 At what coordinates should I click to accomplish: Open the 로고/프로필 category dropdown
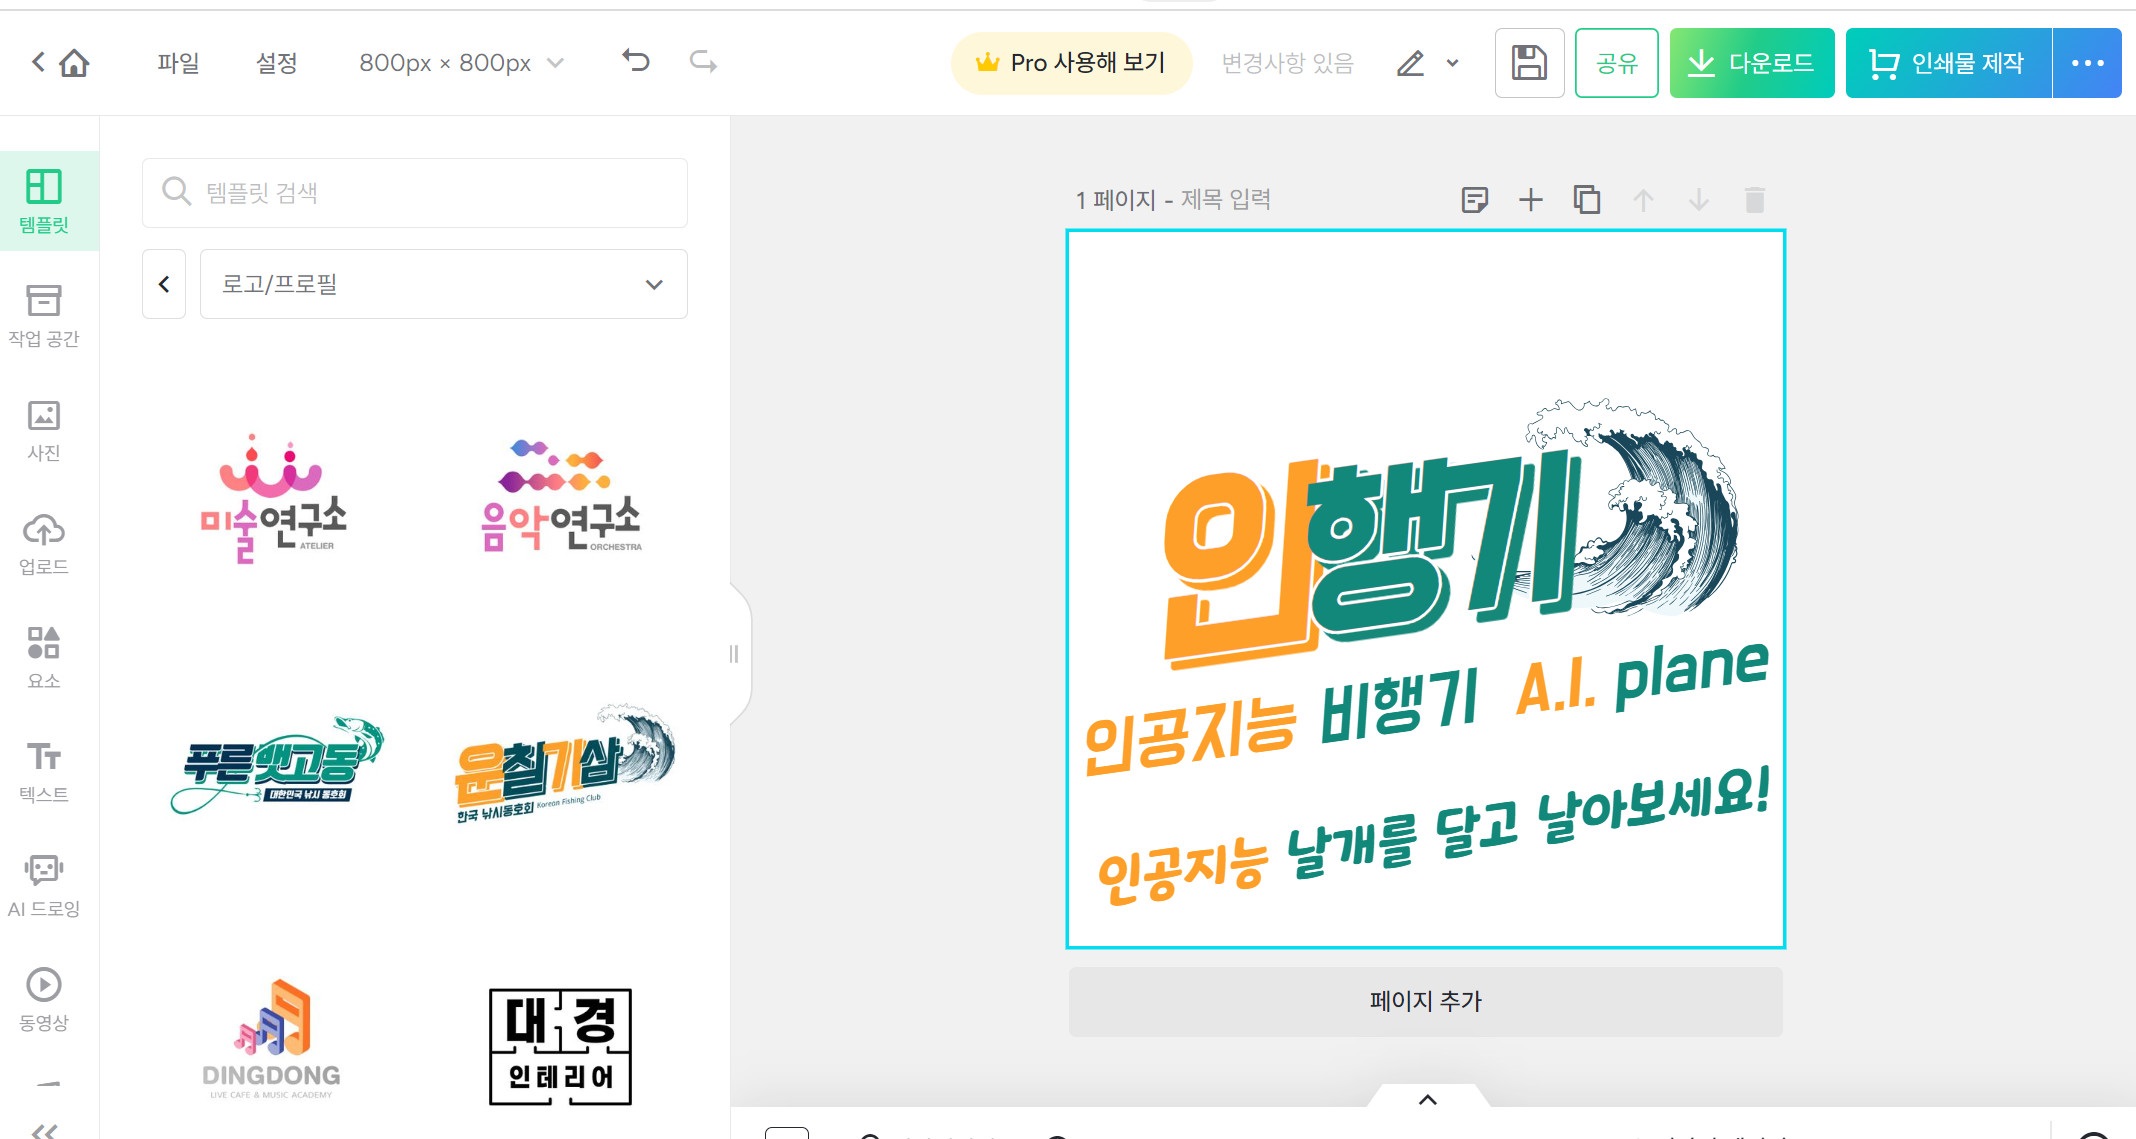click(443, 284)
